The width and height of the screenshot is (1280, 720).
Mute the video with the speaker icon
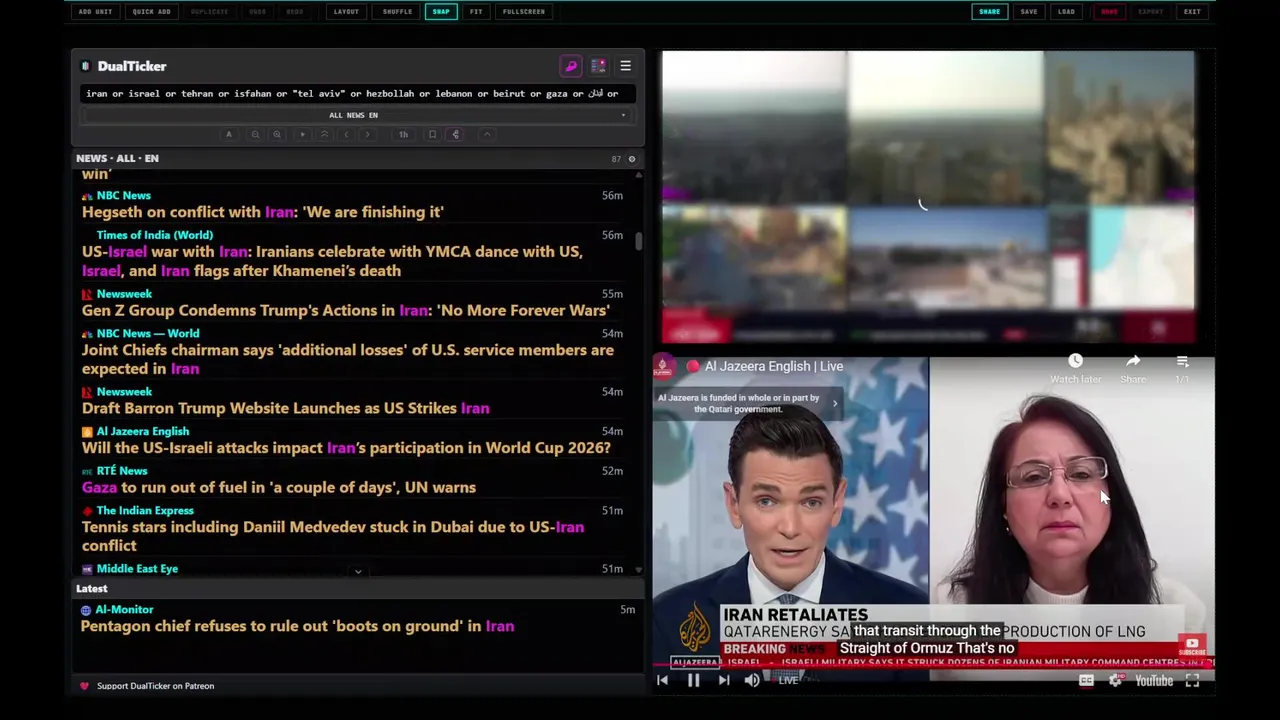click(752, 680)
